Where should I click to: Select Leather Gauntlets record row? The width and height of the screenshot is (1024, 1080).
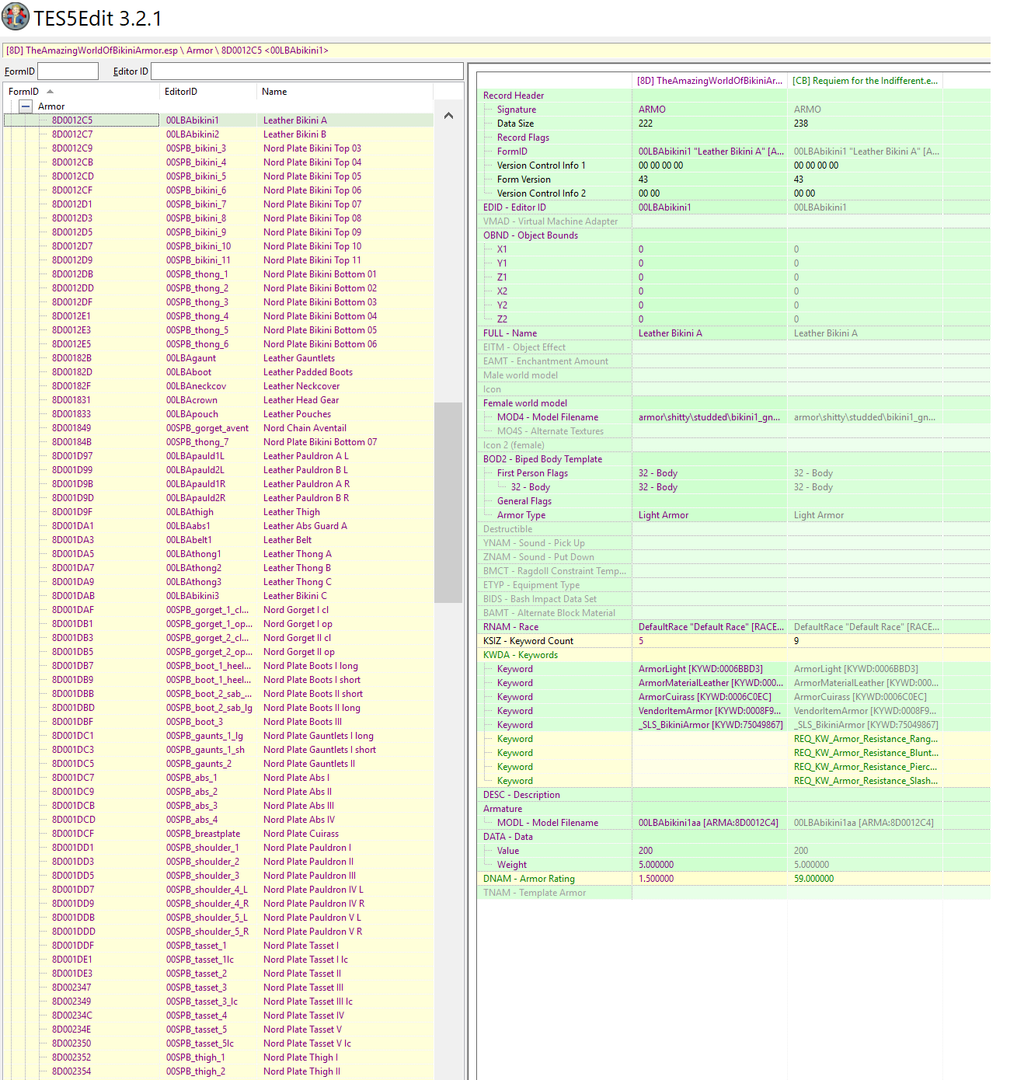(218, 358)
